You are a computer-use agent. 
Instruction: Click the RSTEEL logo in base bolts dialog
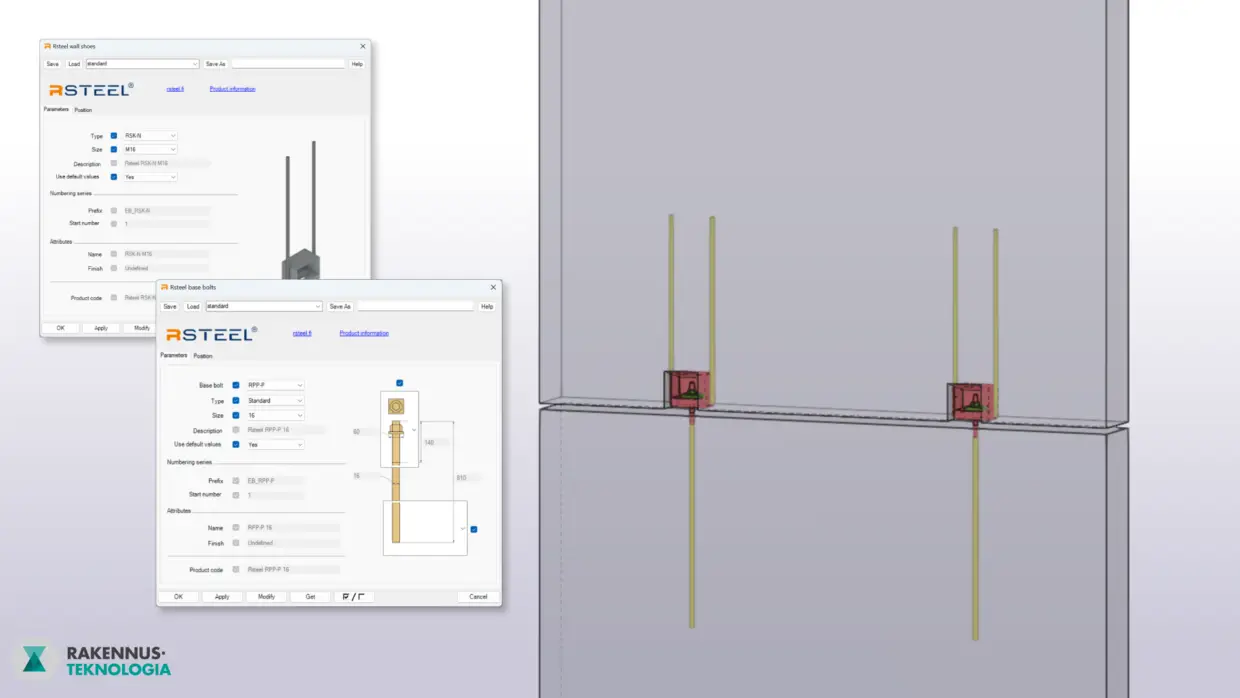coord(211,334)
